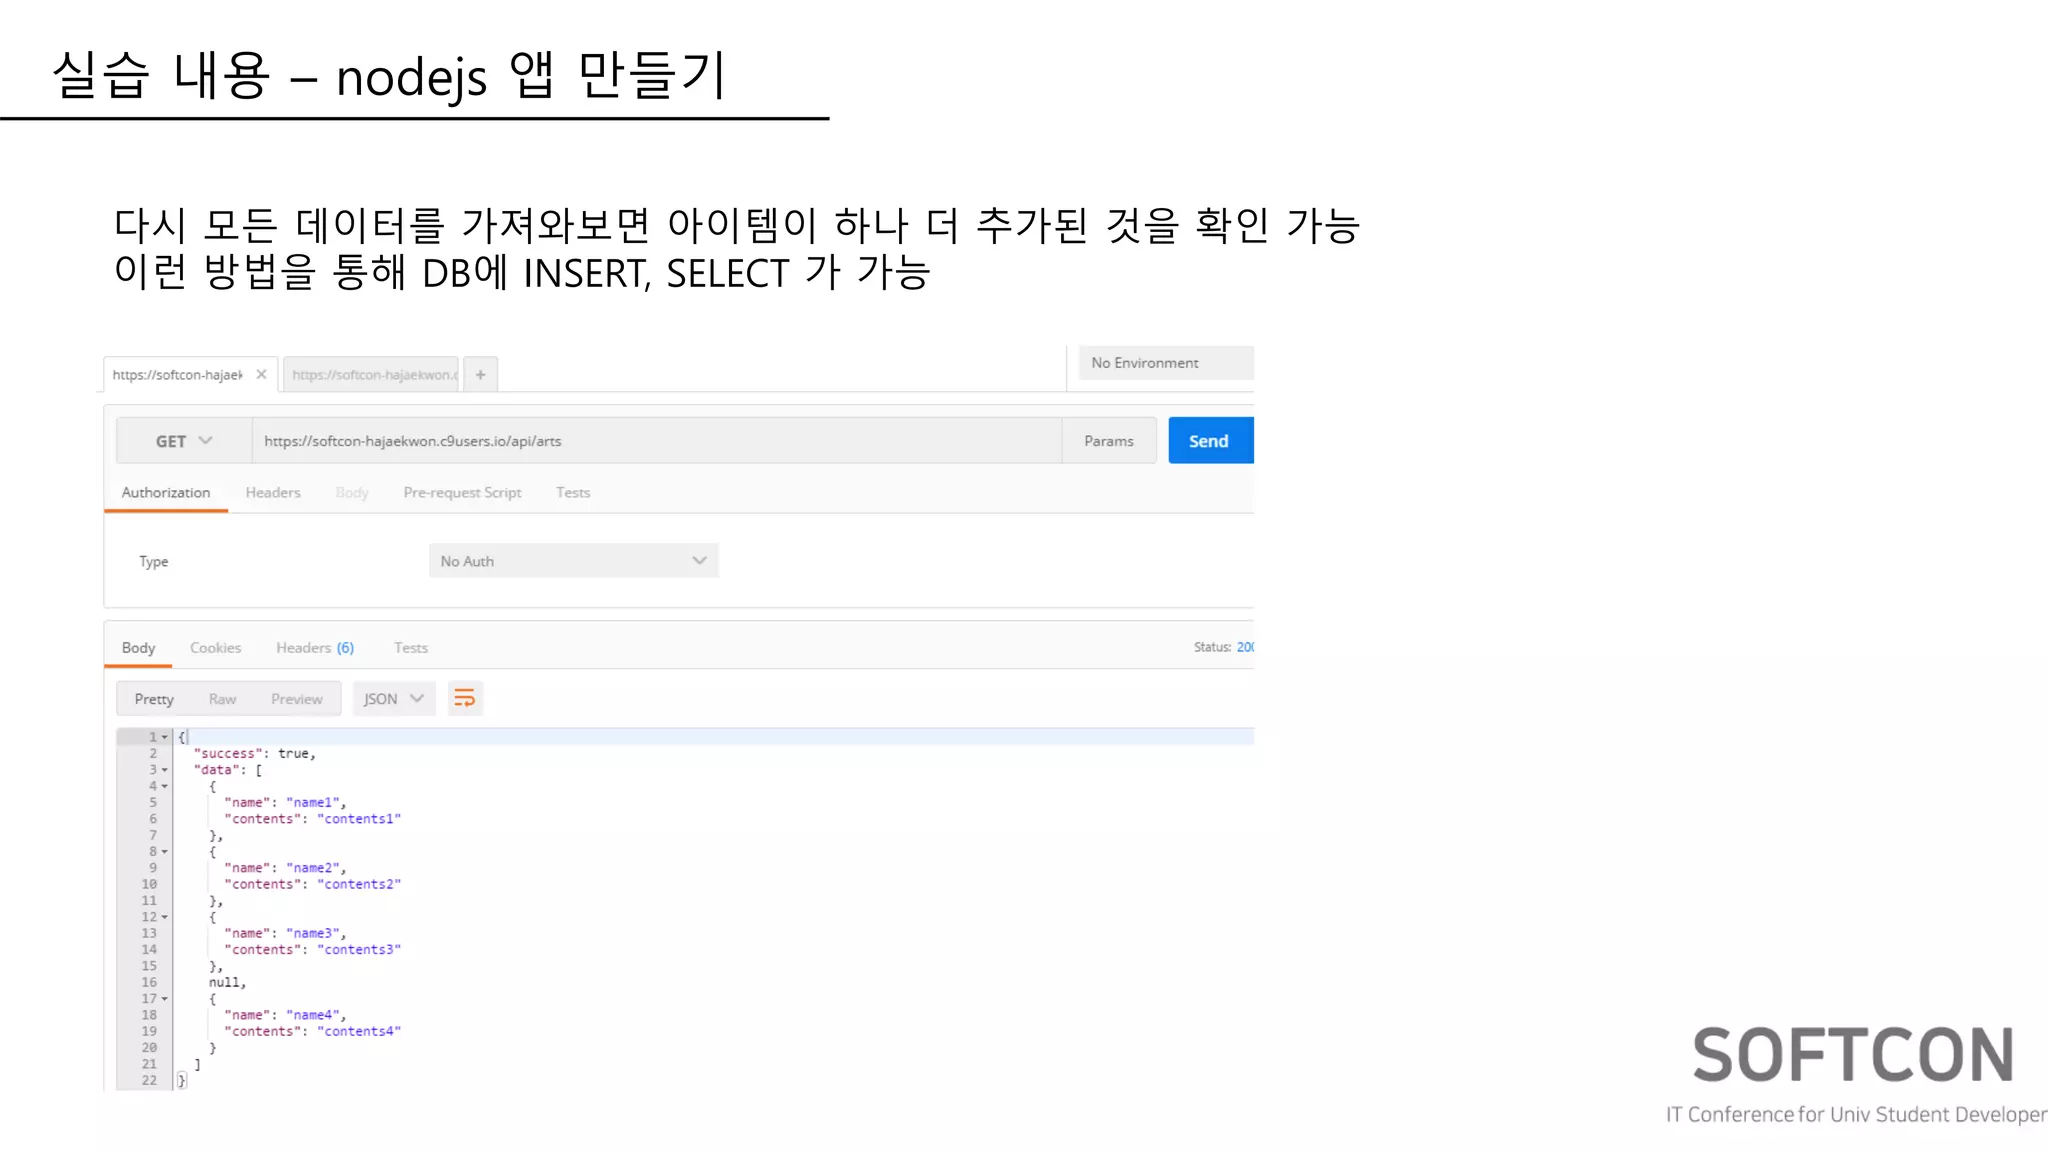Open the No Environment selector
Viewport: 2048px width, 1152px height.
[x=1166, y=363]
